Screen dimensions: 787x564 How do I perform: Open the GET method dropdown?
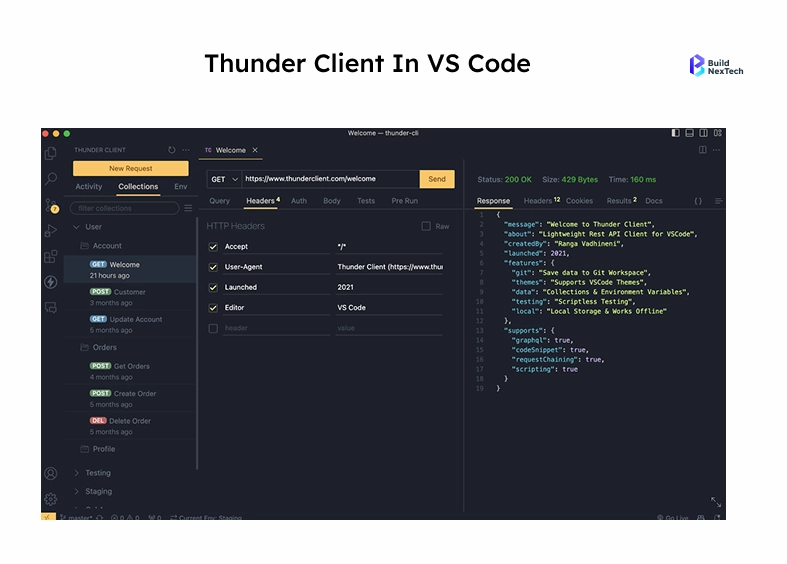coord(224,179)
